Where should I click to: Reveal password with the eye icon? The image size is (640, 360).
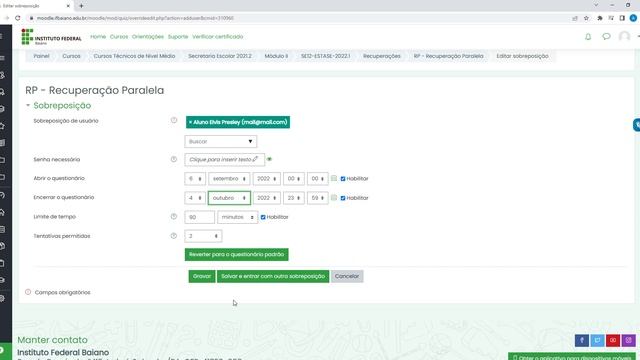[x=269, y=159]
